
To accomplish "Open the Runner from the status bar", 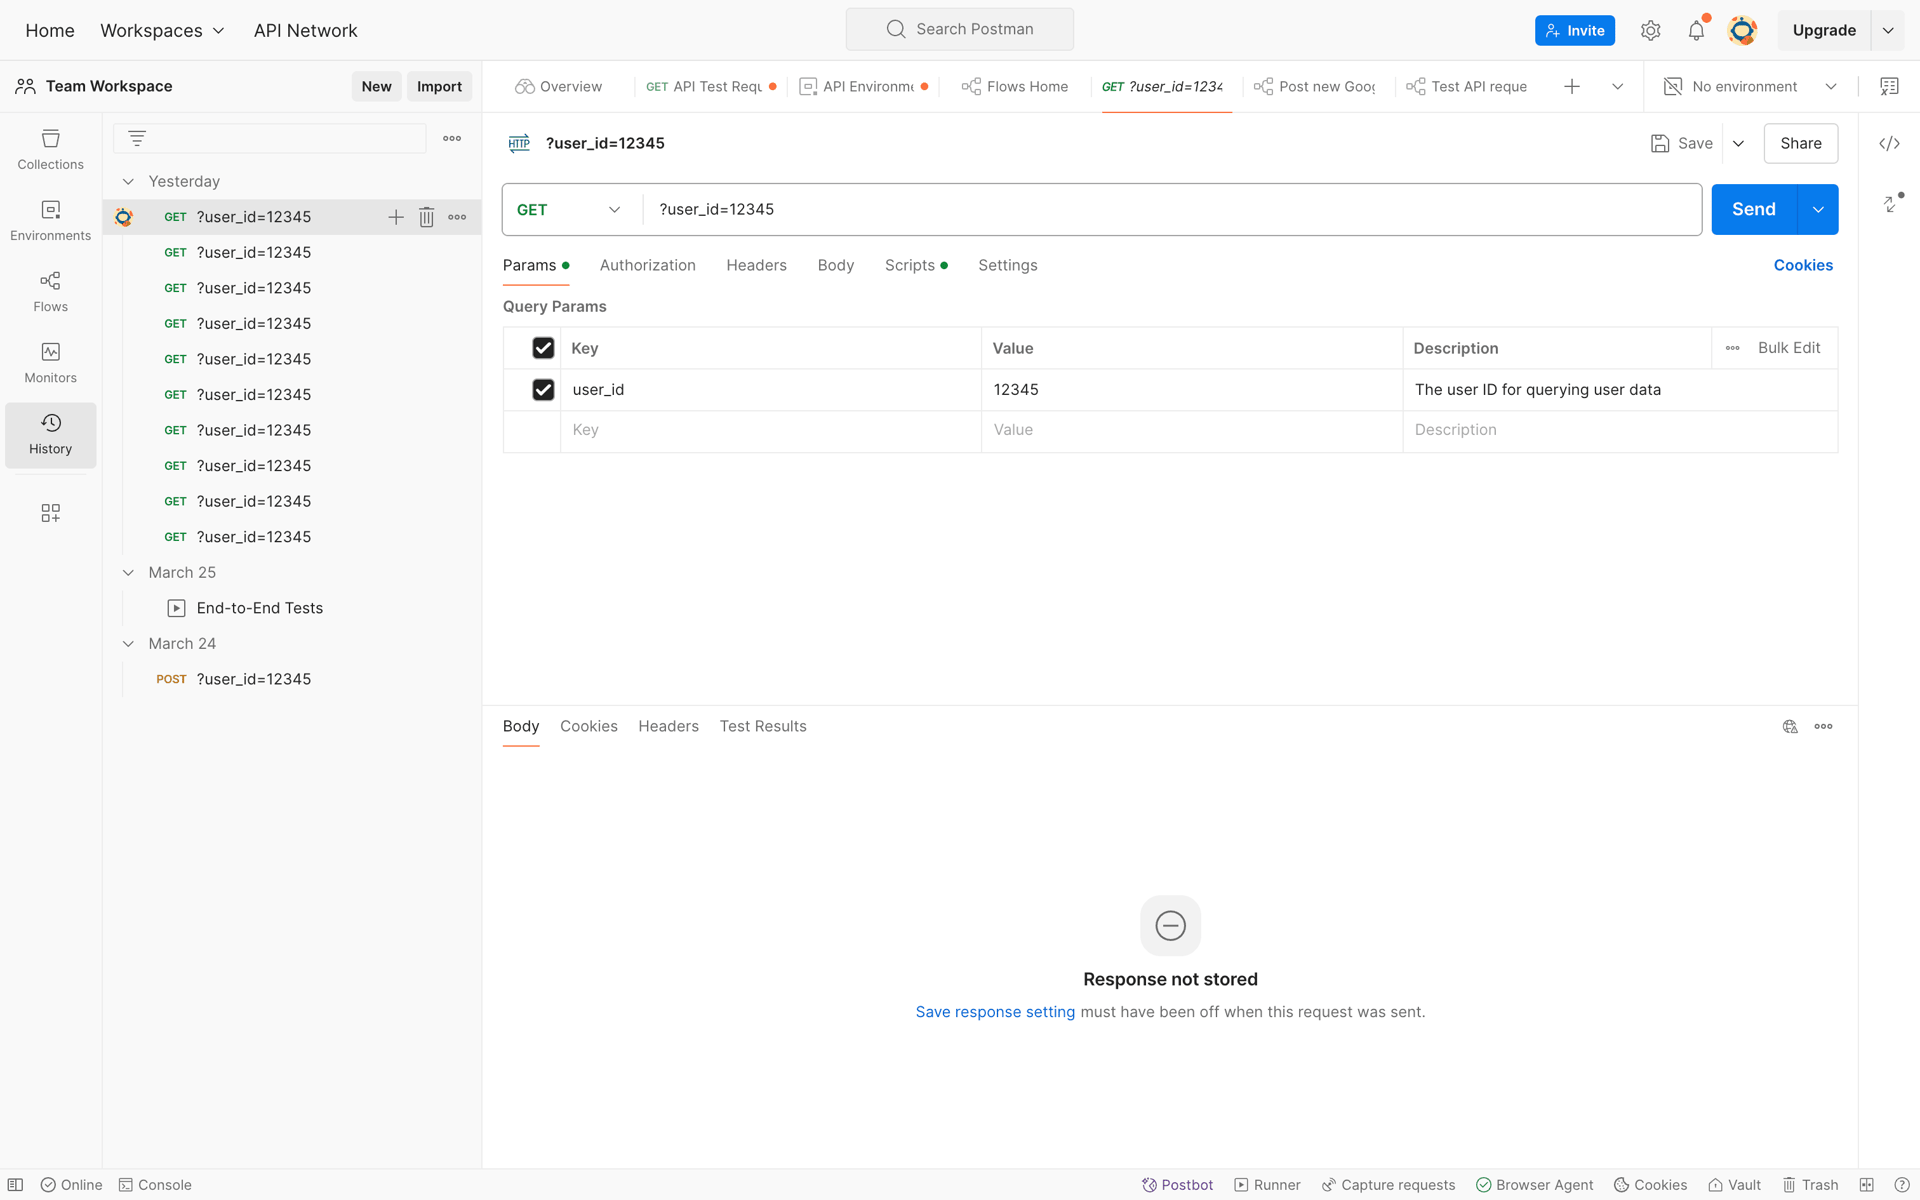I will 1267,1185.
